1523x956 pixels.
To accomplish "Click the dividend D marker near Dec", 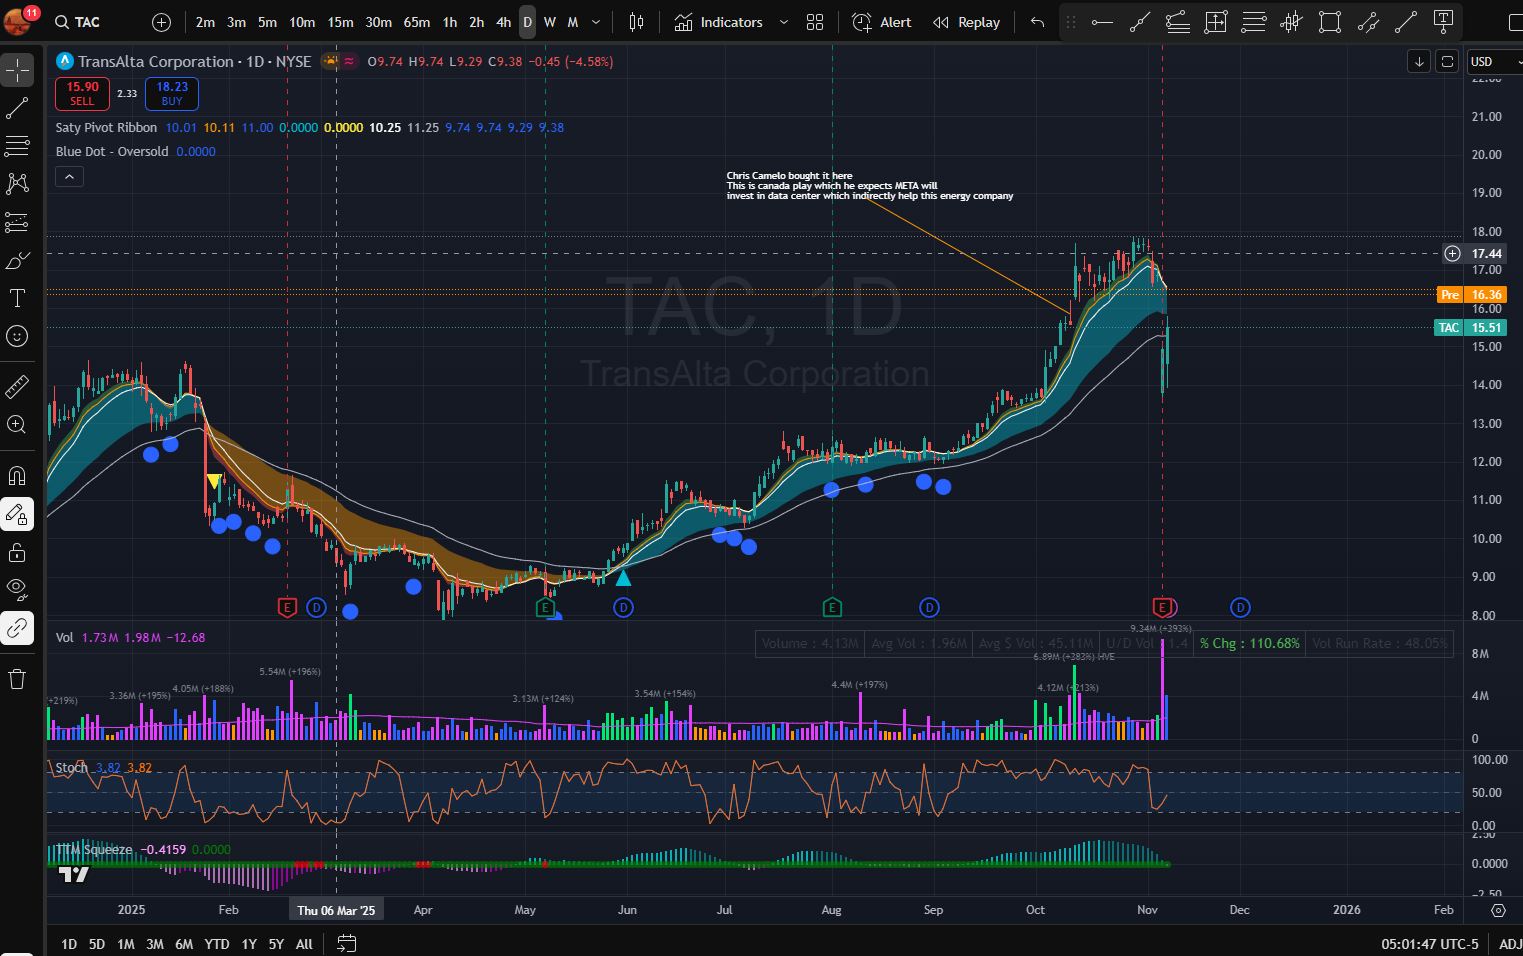I will tap(1240, 607).
